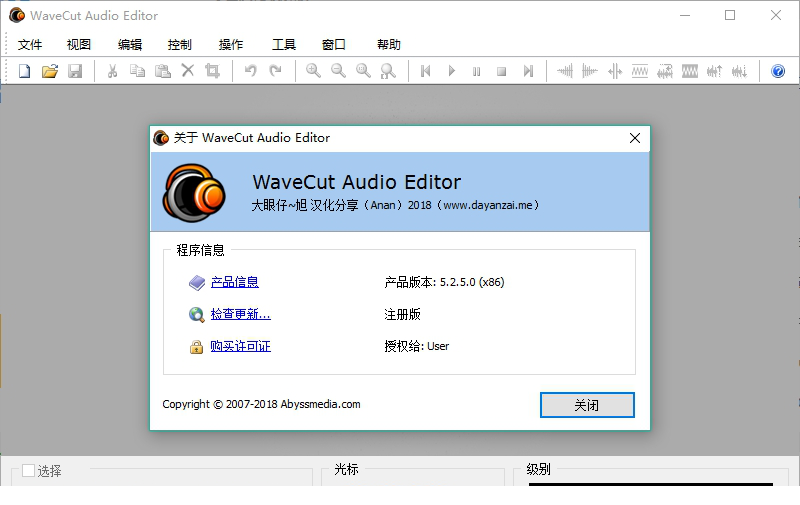Click the wavy lines effect icon
Image resolution: width=800 pixels, height=505 pixels.
point(640,71)
